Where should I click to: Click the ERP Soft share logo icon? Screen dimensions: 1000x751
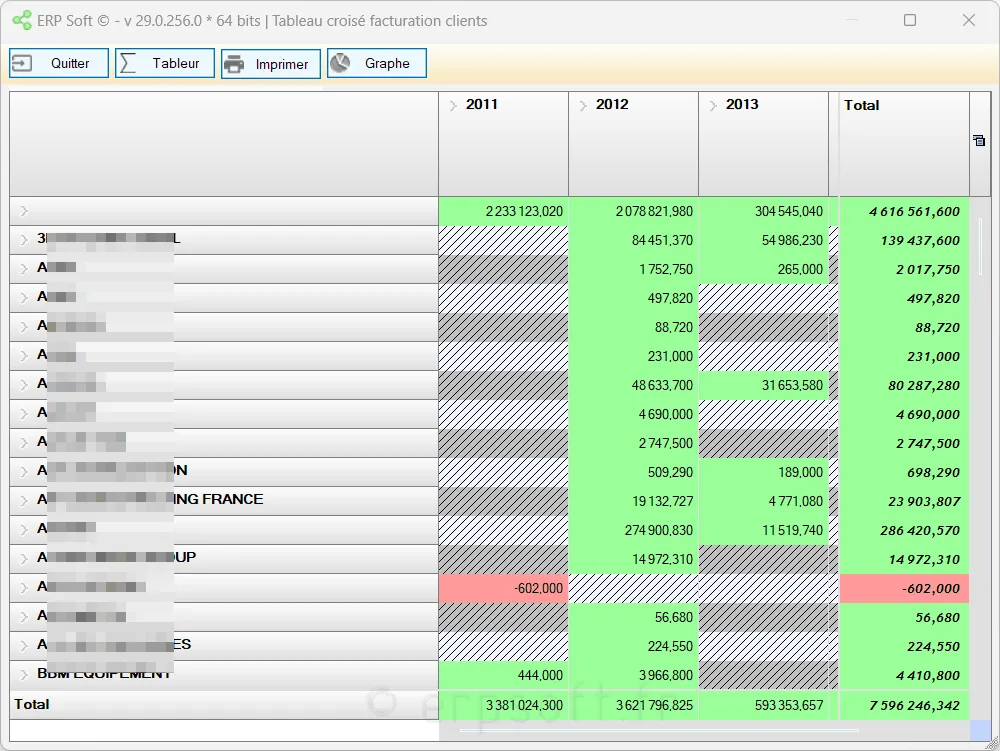point(22,20)
